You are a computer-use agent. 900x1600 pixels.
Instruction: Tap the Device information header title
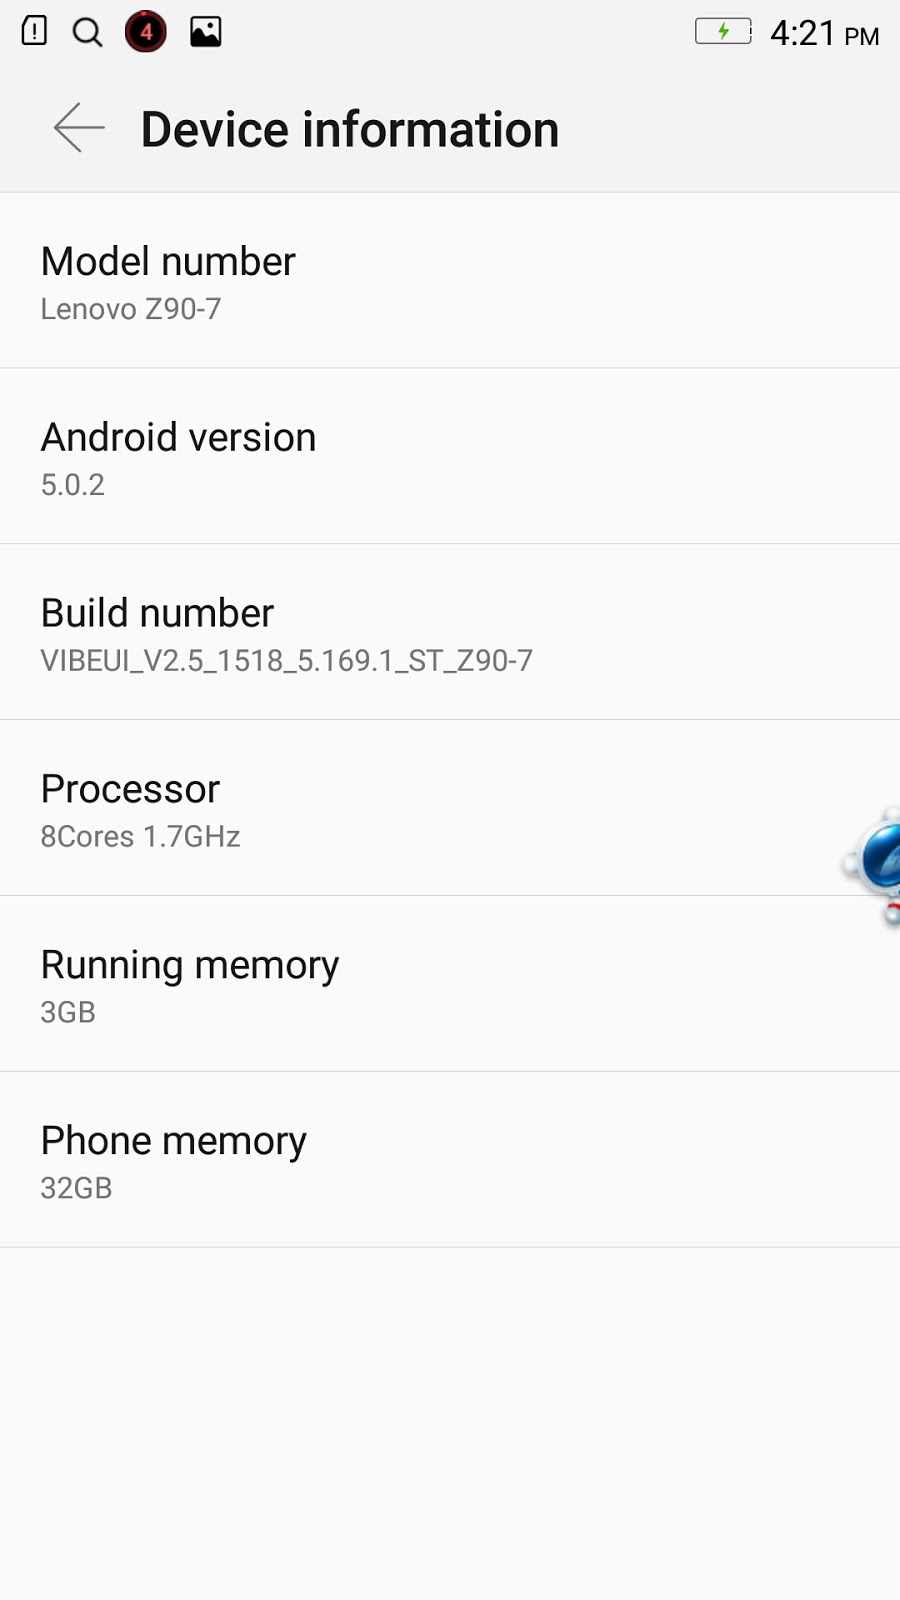[350, 129]
